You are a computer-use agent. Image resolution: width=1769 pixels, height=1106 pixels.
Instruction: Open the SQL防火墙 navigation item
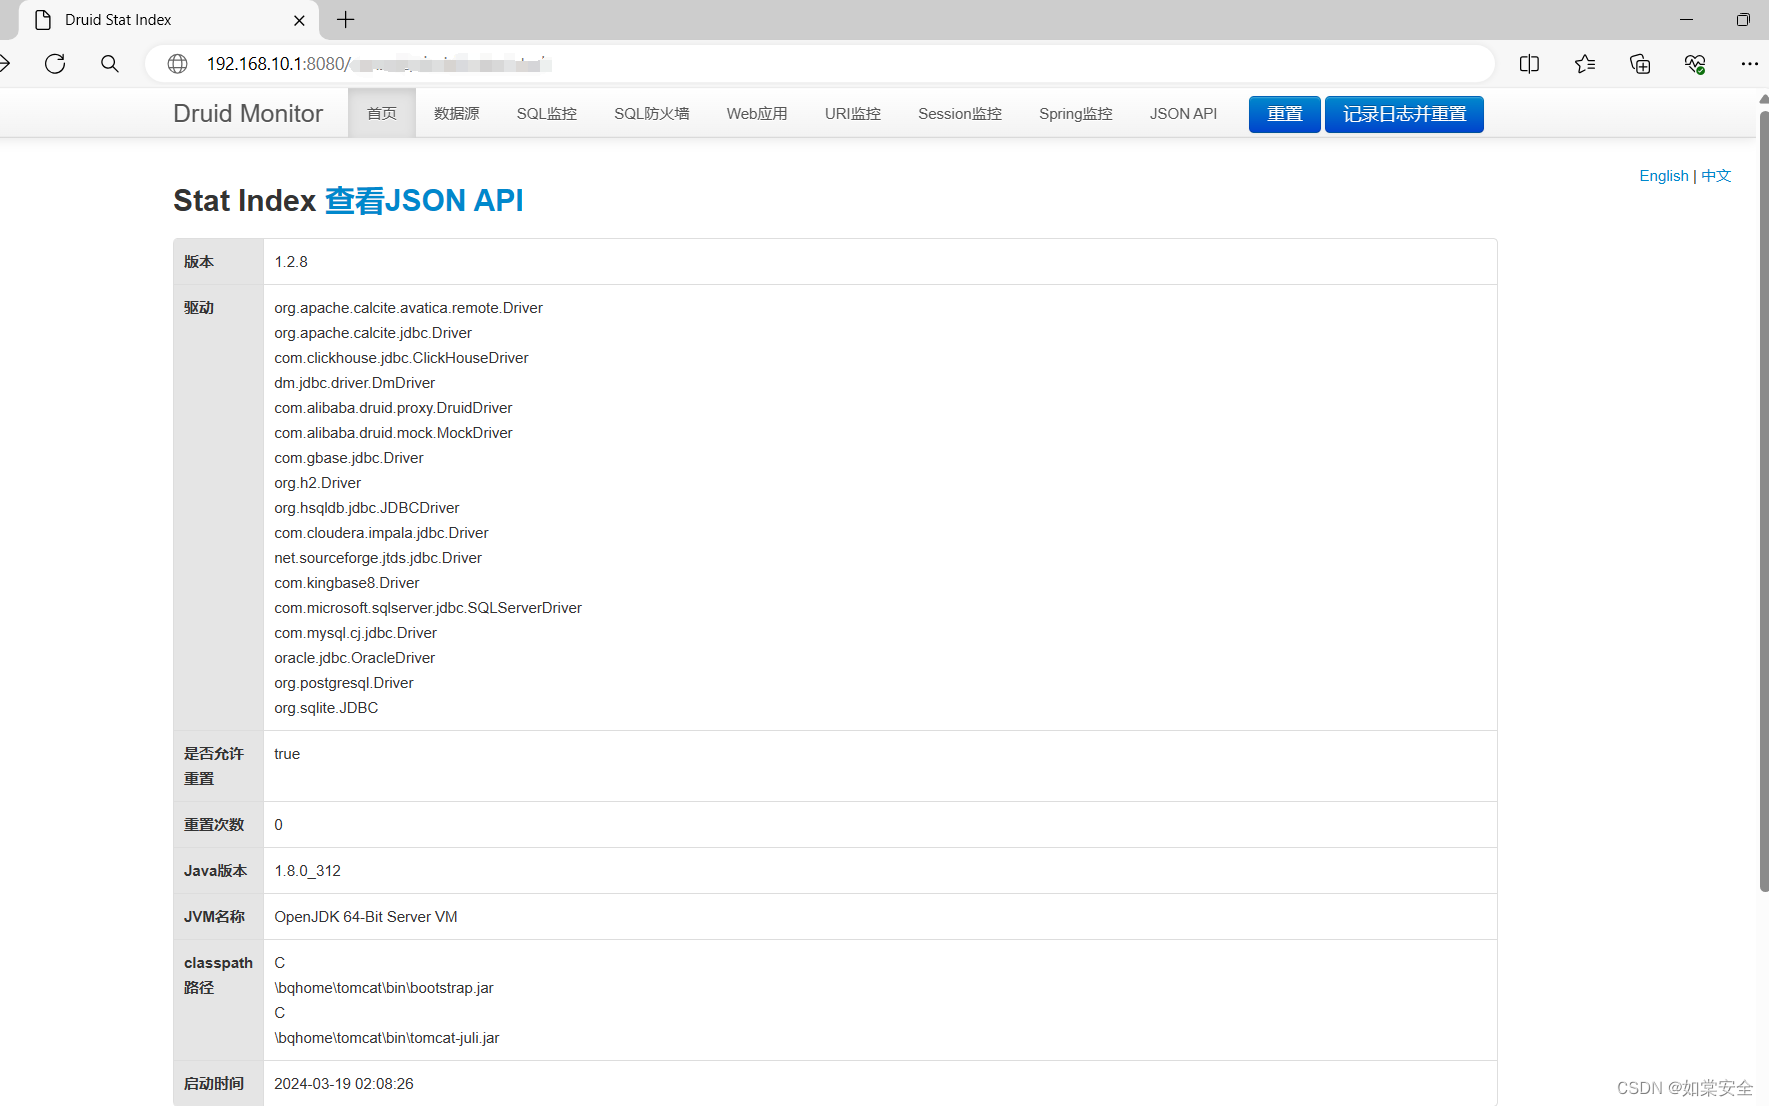pyautogui.click(x=652, y=114)
